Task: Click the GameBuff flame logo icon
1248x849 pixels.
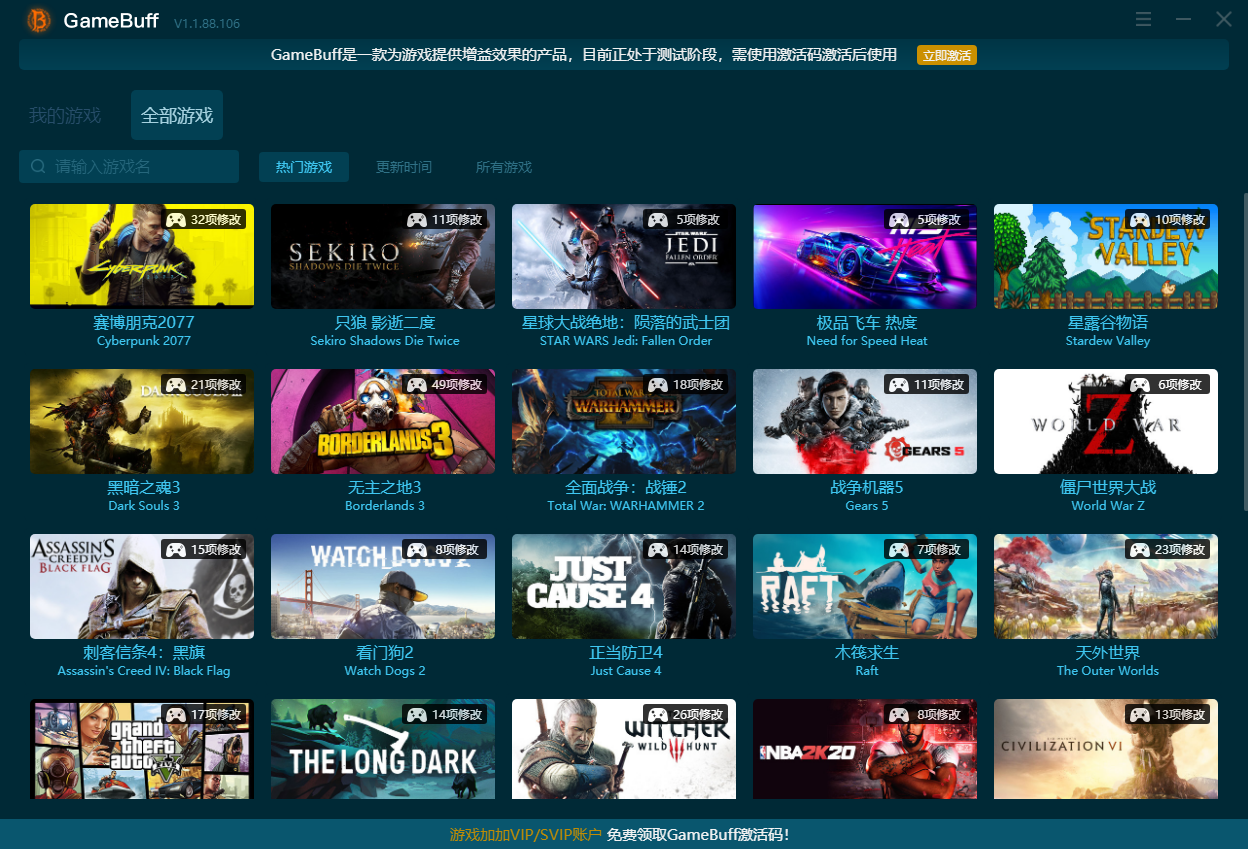Action: 39,20
